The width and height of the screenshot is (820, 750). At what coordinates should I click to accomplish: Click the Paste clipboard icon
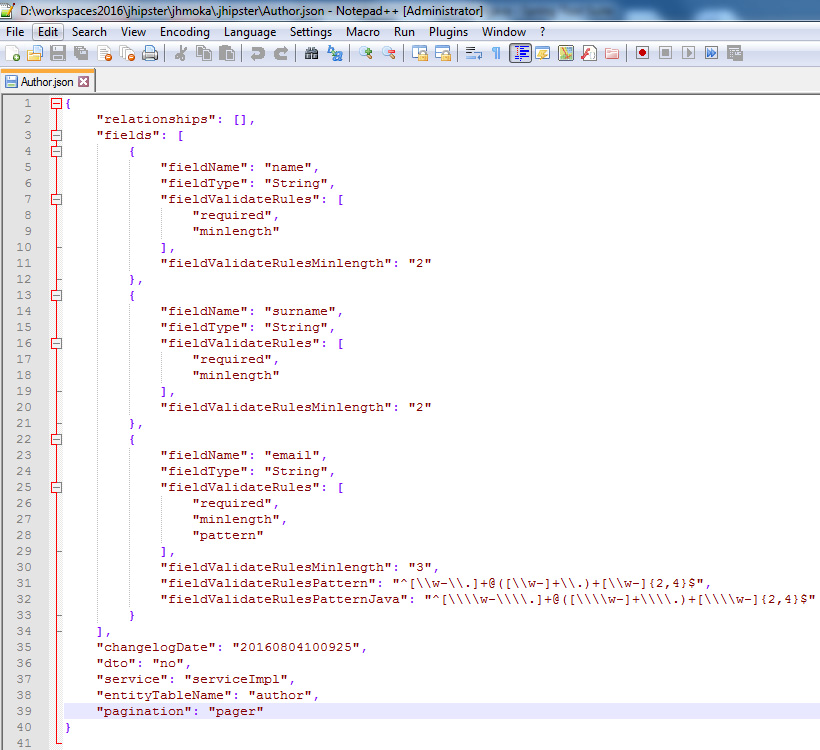point(226,53)
